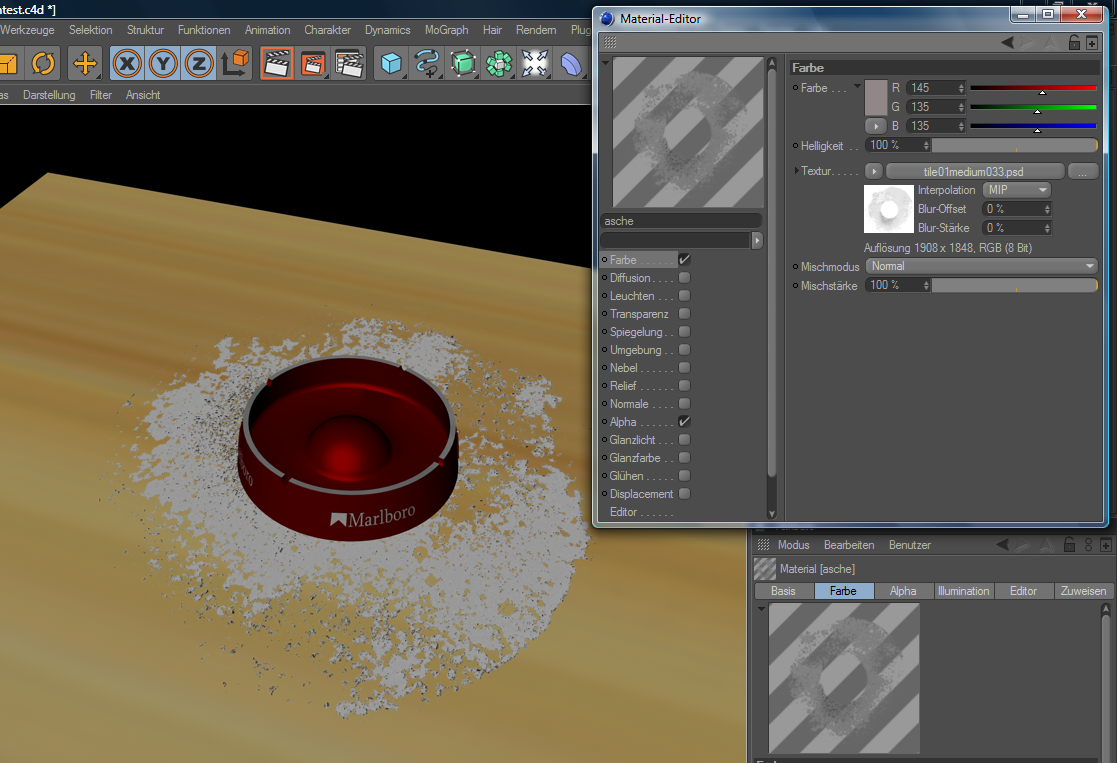Image resolution: width=1117 pixels, height=763 pixels.
Task: Open color mode arrow beside B value
Action: tap(876, 126)
